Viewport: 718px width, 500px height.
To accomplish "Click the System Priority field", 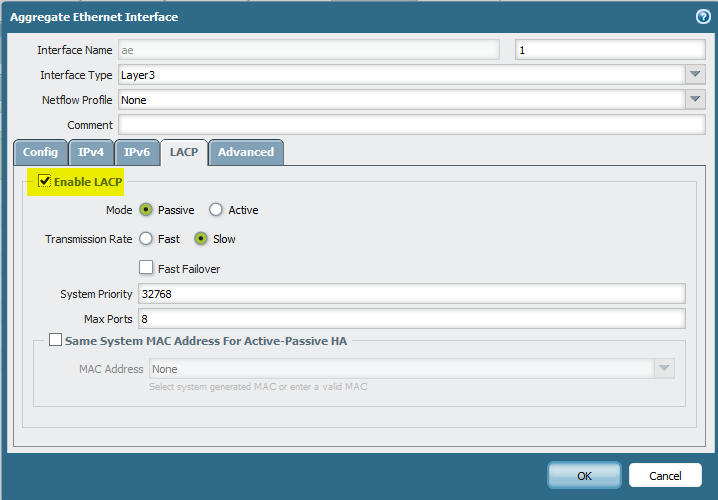I will pyautogui.click(x=410, y=294).
